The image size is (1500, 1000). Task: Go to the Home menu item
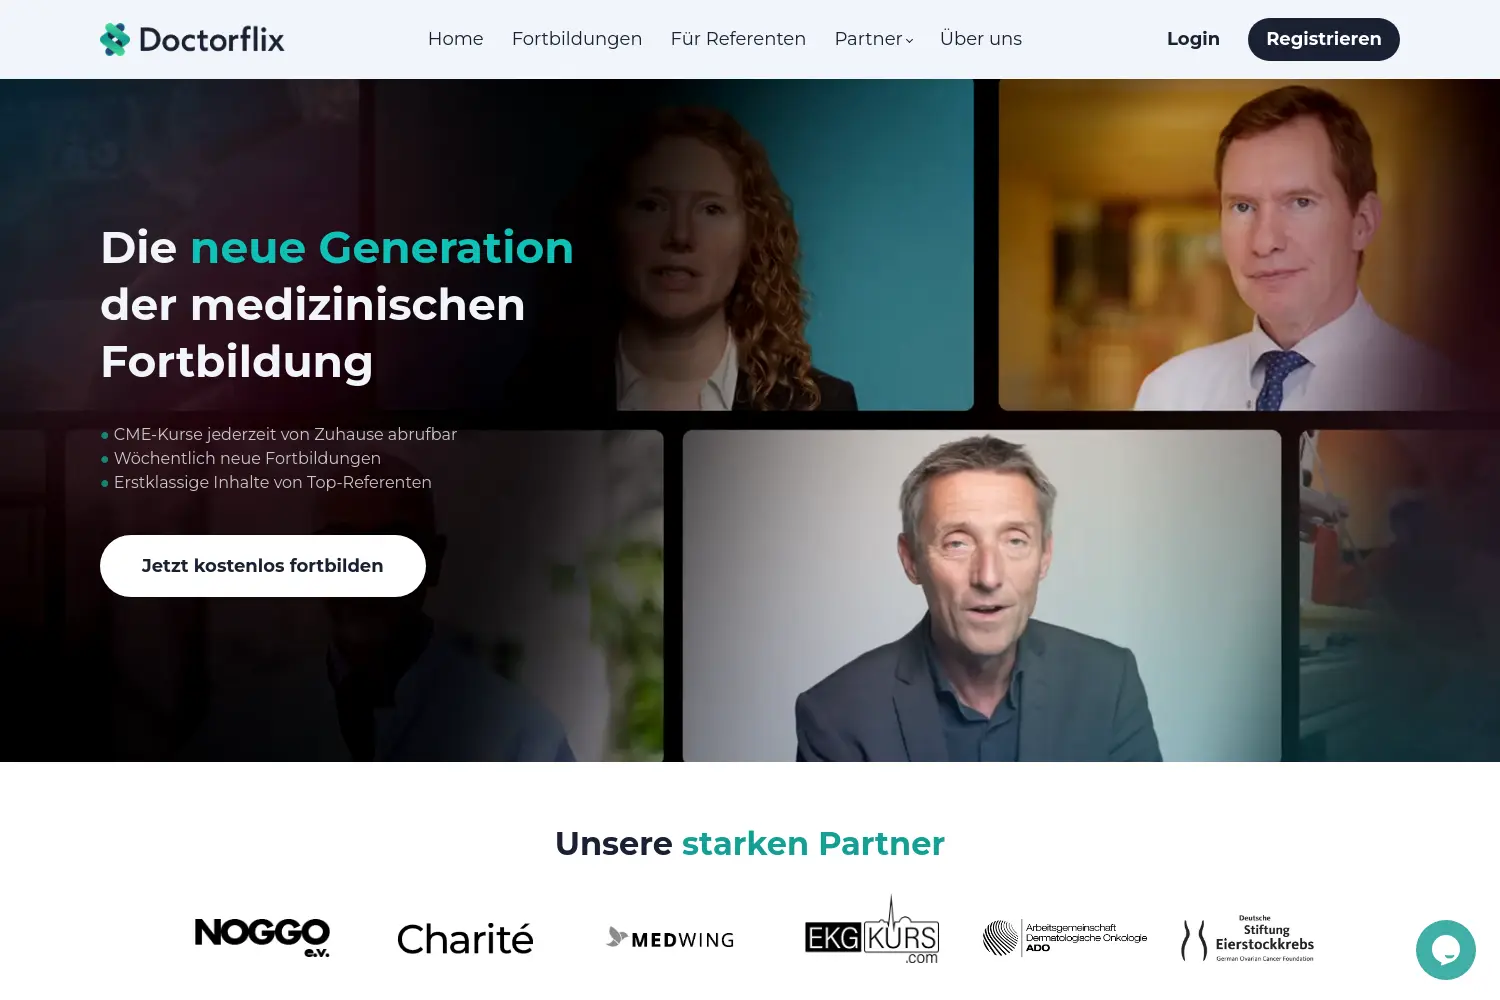pos(456,39)
